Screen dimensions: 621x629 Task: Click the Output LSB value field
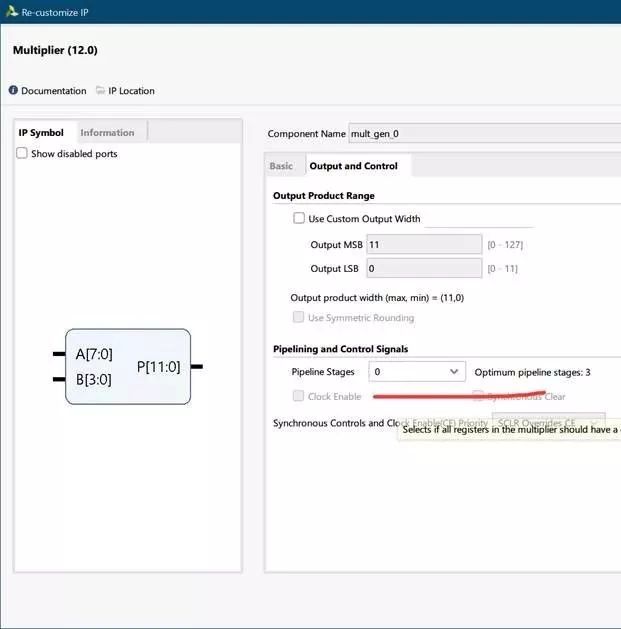pos(424,268)
